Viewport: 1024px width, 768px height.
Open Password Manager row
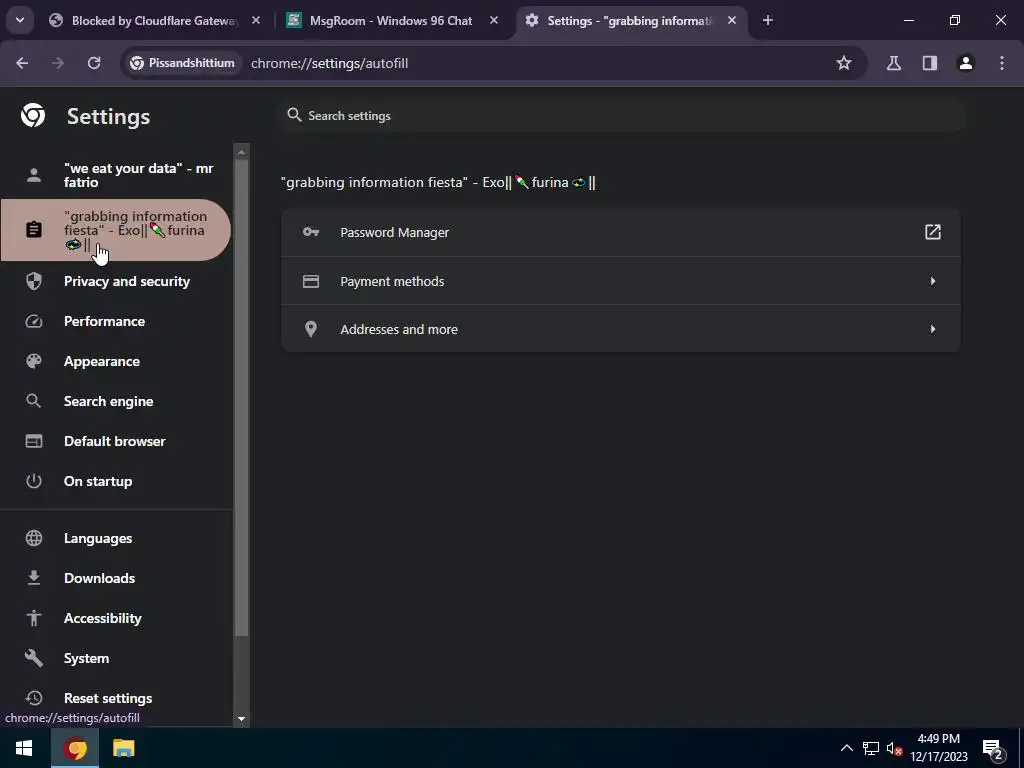(620, 232)
